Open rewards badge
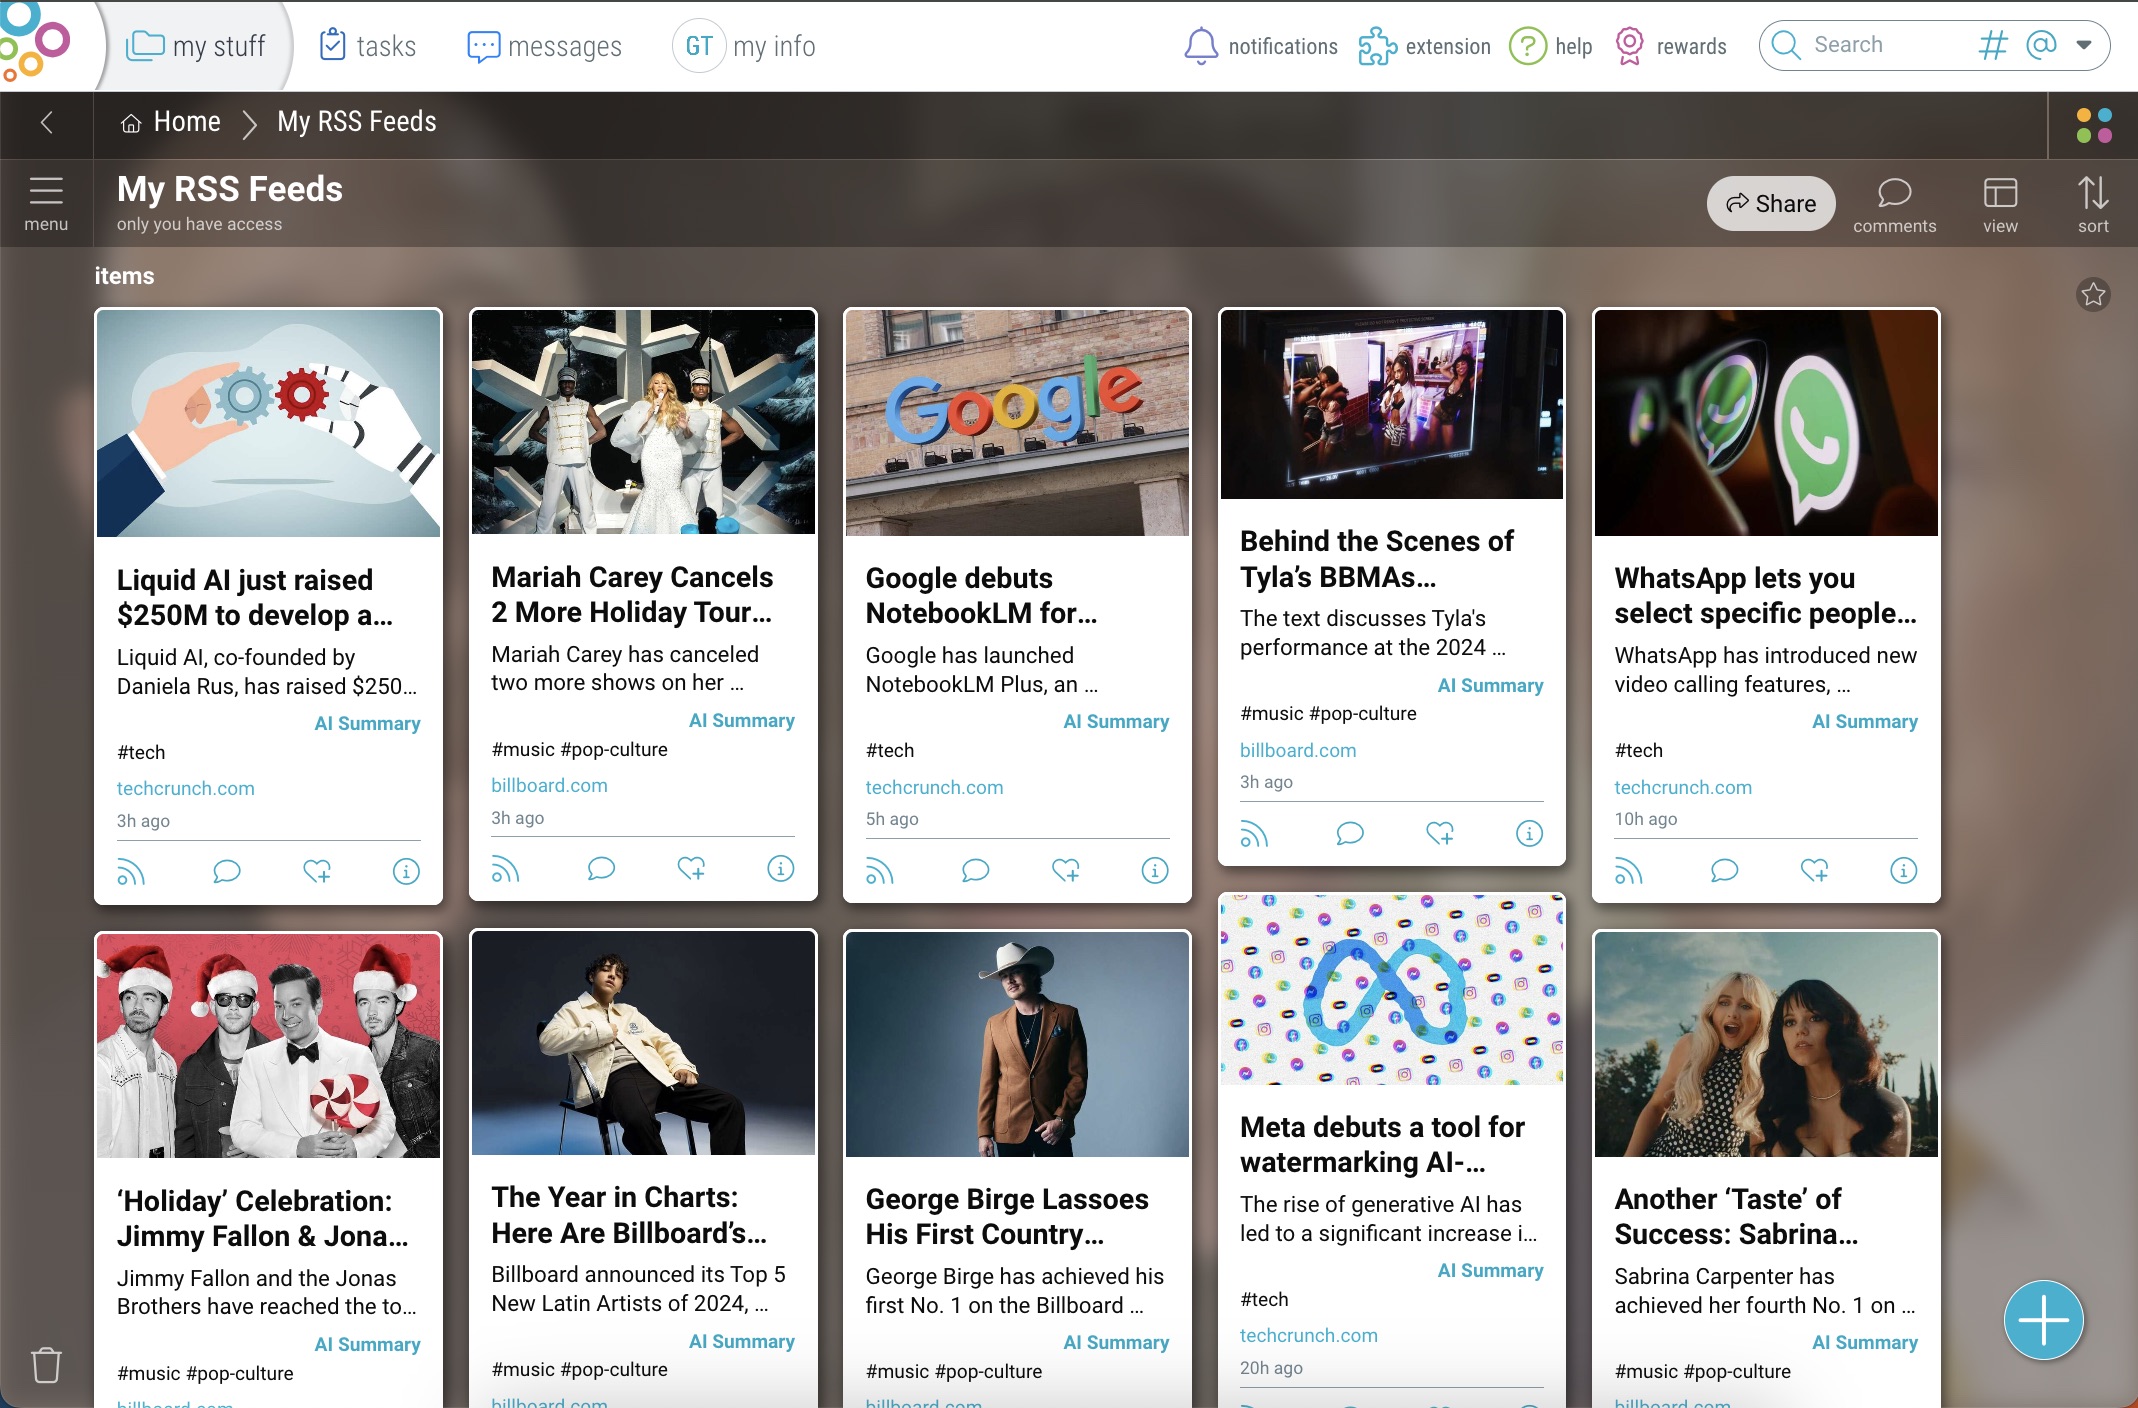This screenshot has width=2138, height=1408. 1670,46
